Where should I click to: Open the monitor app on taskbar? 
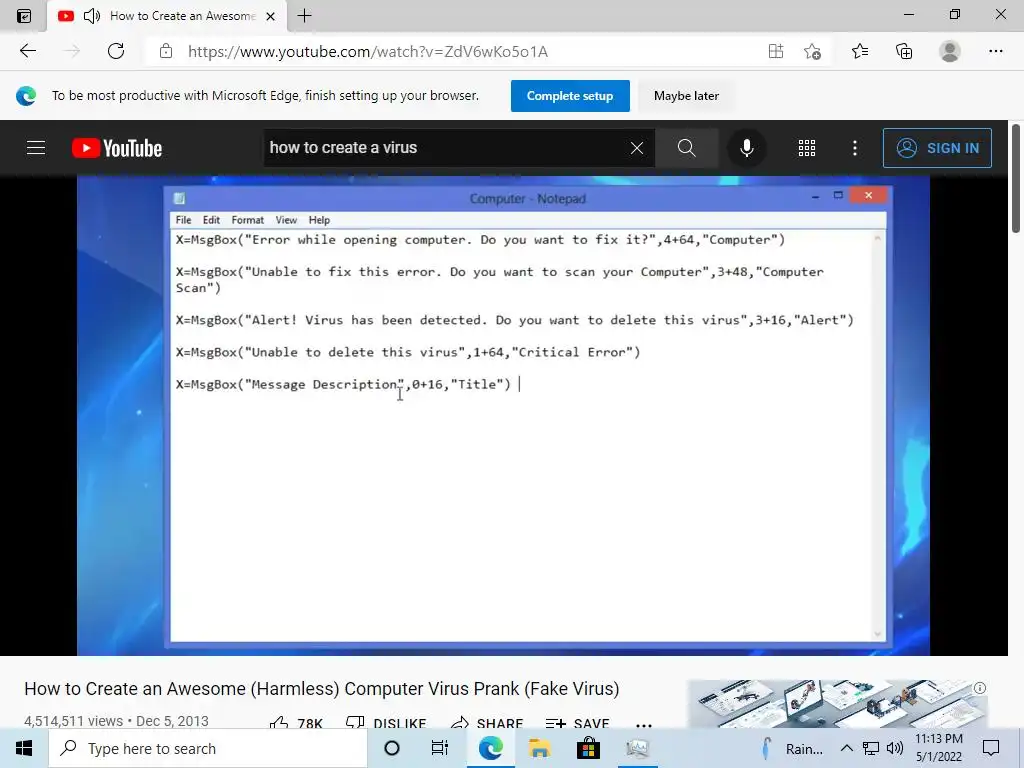[x=637, y=748]
